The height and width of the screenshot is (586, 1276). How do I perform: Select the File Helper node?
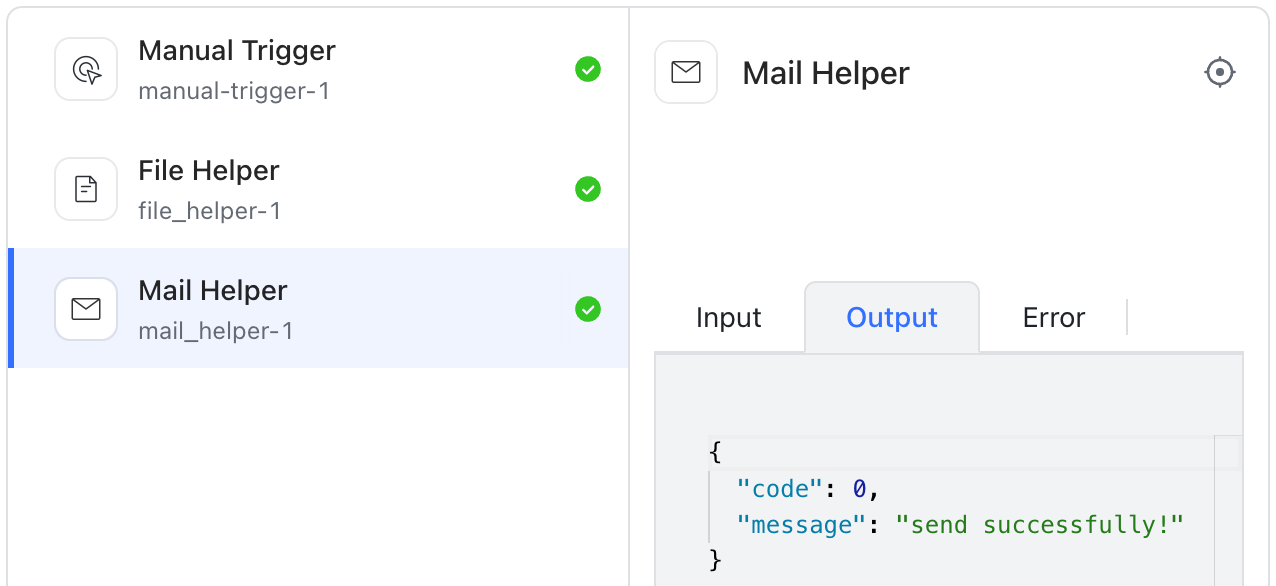tap(300, 189)
